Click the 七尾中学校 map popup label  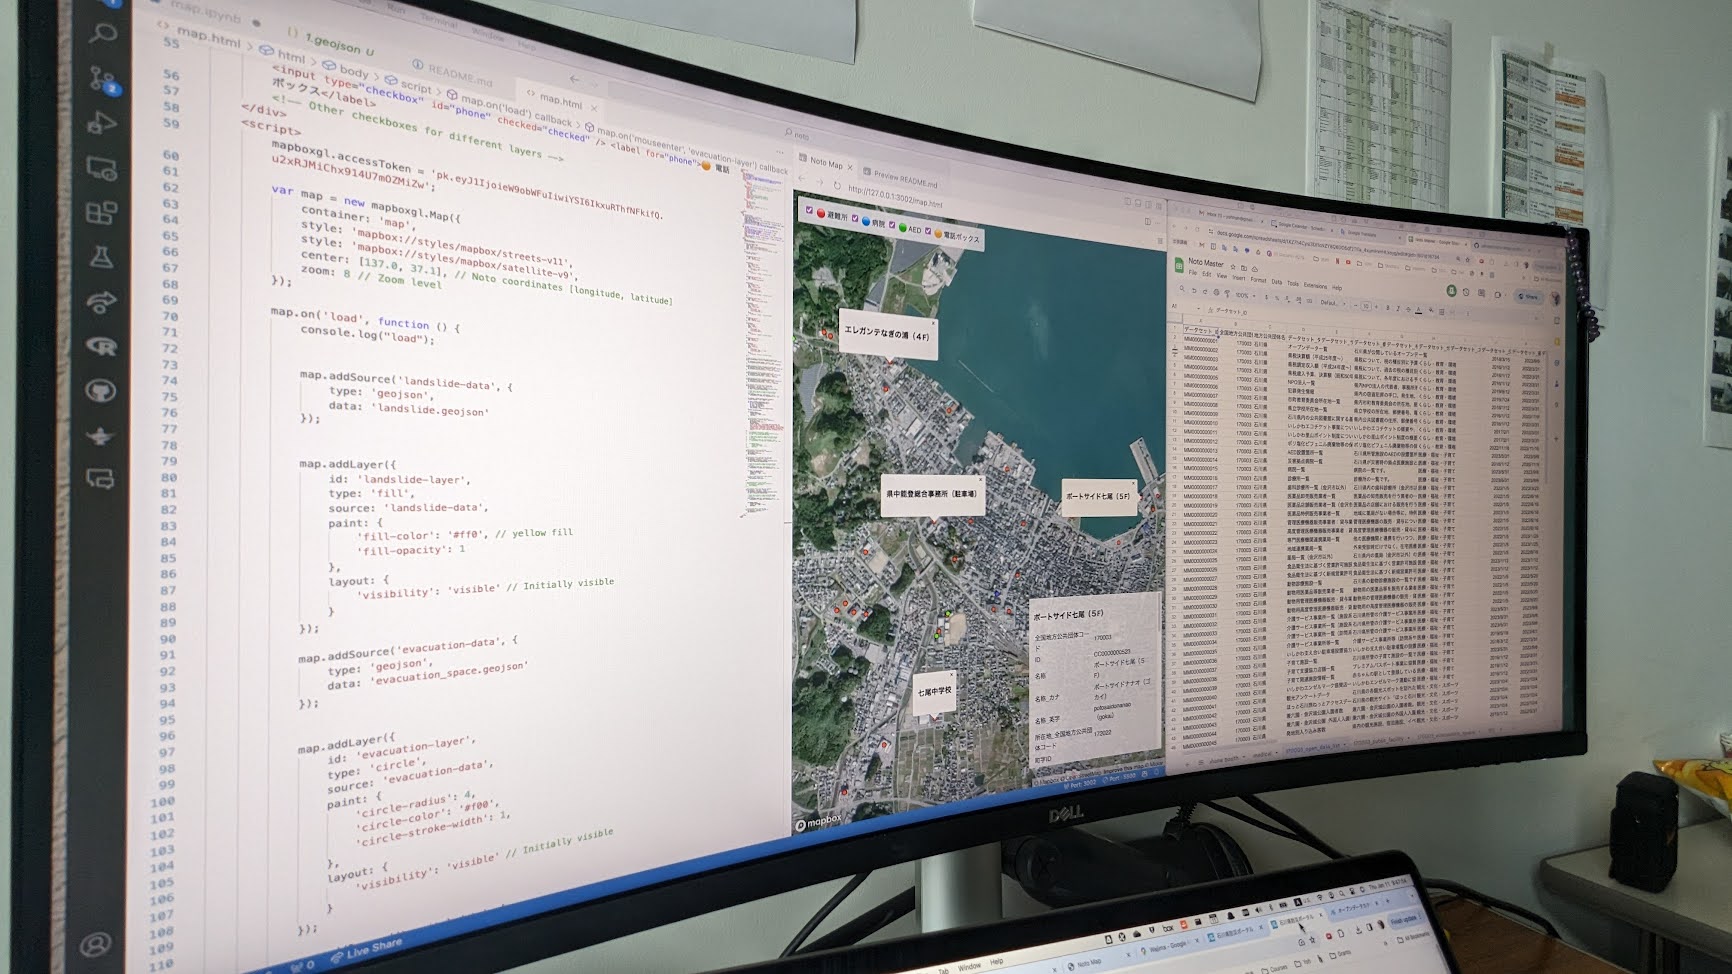click(x=934, y=691)
